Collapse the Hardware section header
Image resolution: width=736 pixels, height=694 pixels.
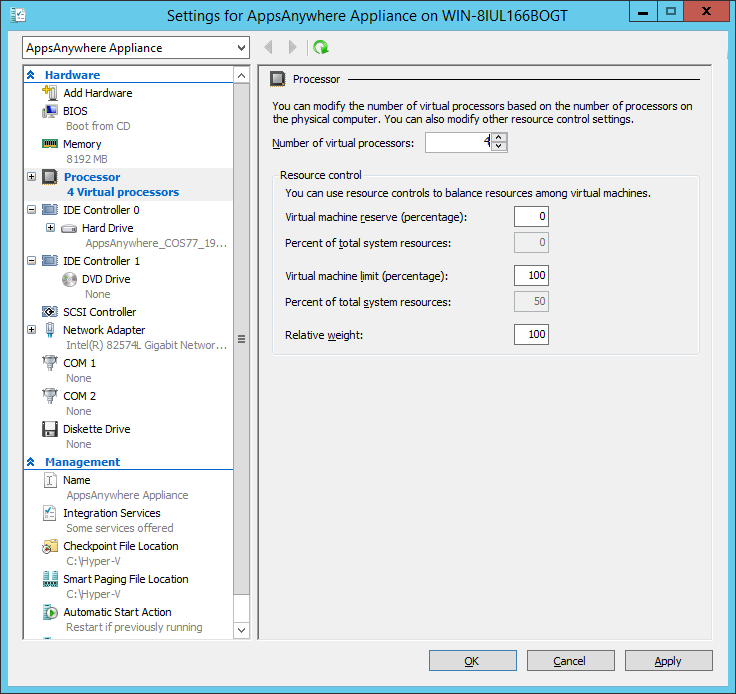31,75
